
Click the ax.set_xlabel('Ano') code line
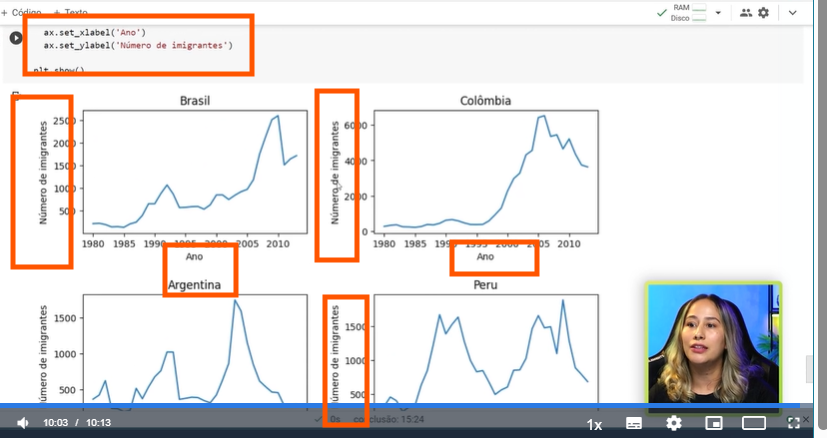[x=94, y=32]
